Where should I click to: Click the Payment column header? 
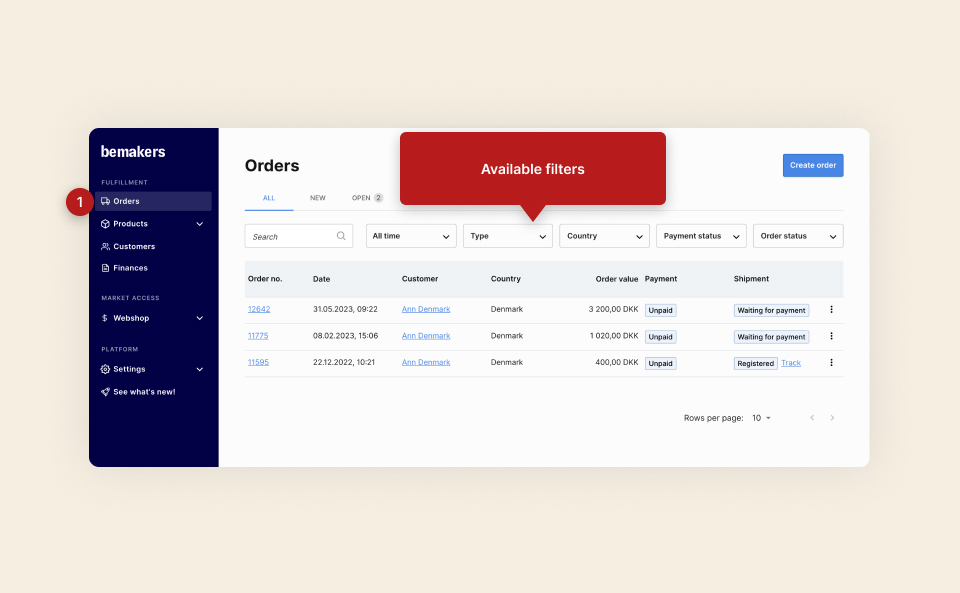tap(661, 279)
